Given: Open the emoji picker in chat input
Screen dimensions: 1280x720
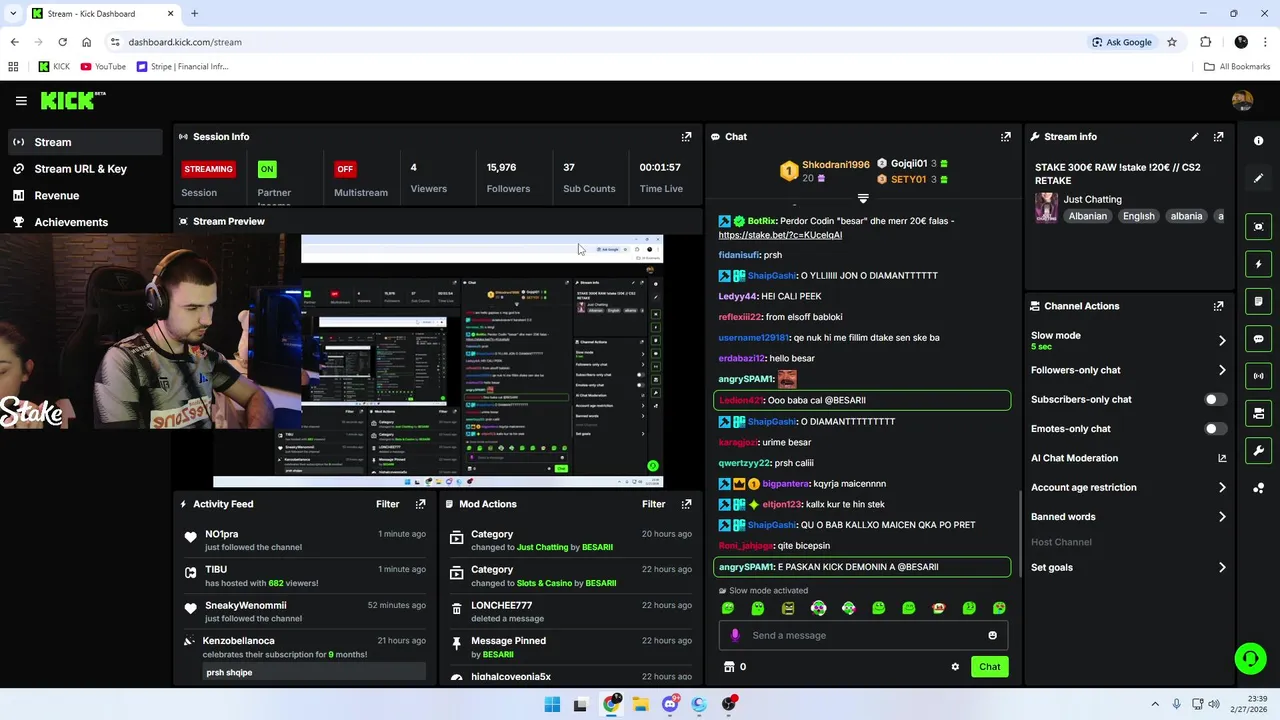Looking at the screenshot, I should click(x=992, y=635).
